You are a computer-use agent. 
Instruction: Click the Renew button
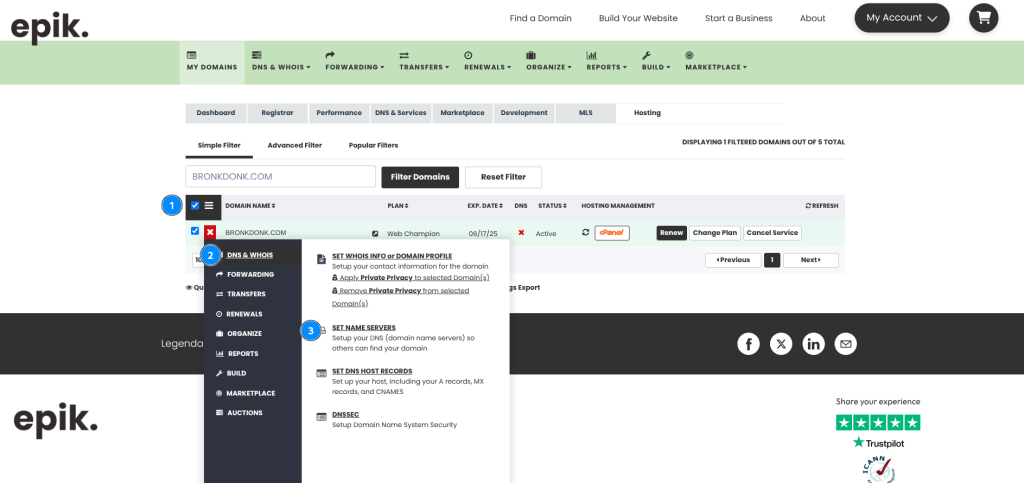[x=671, y=233]
